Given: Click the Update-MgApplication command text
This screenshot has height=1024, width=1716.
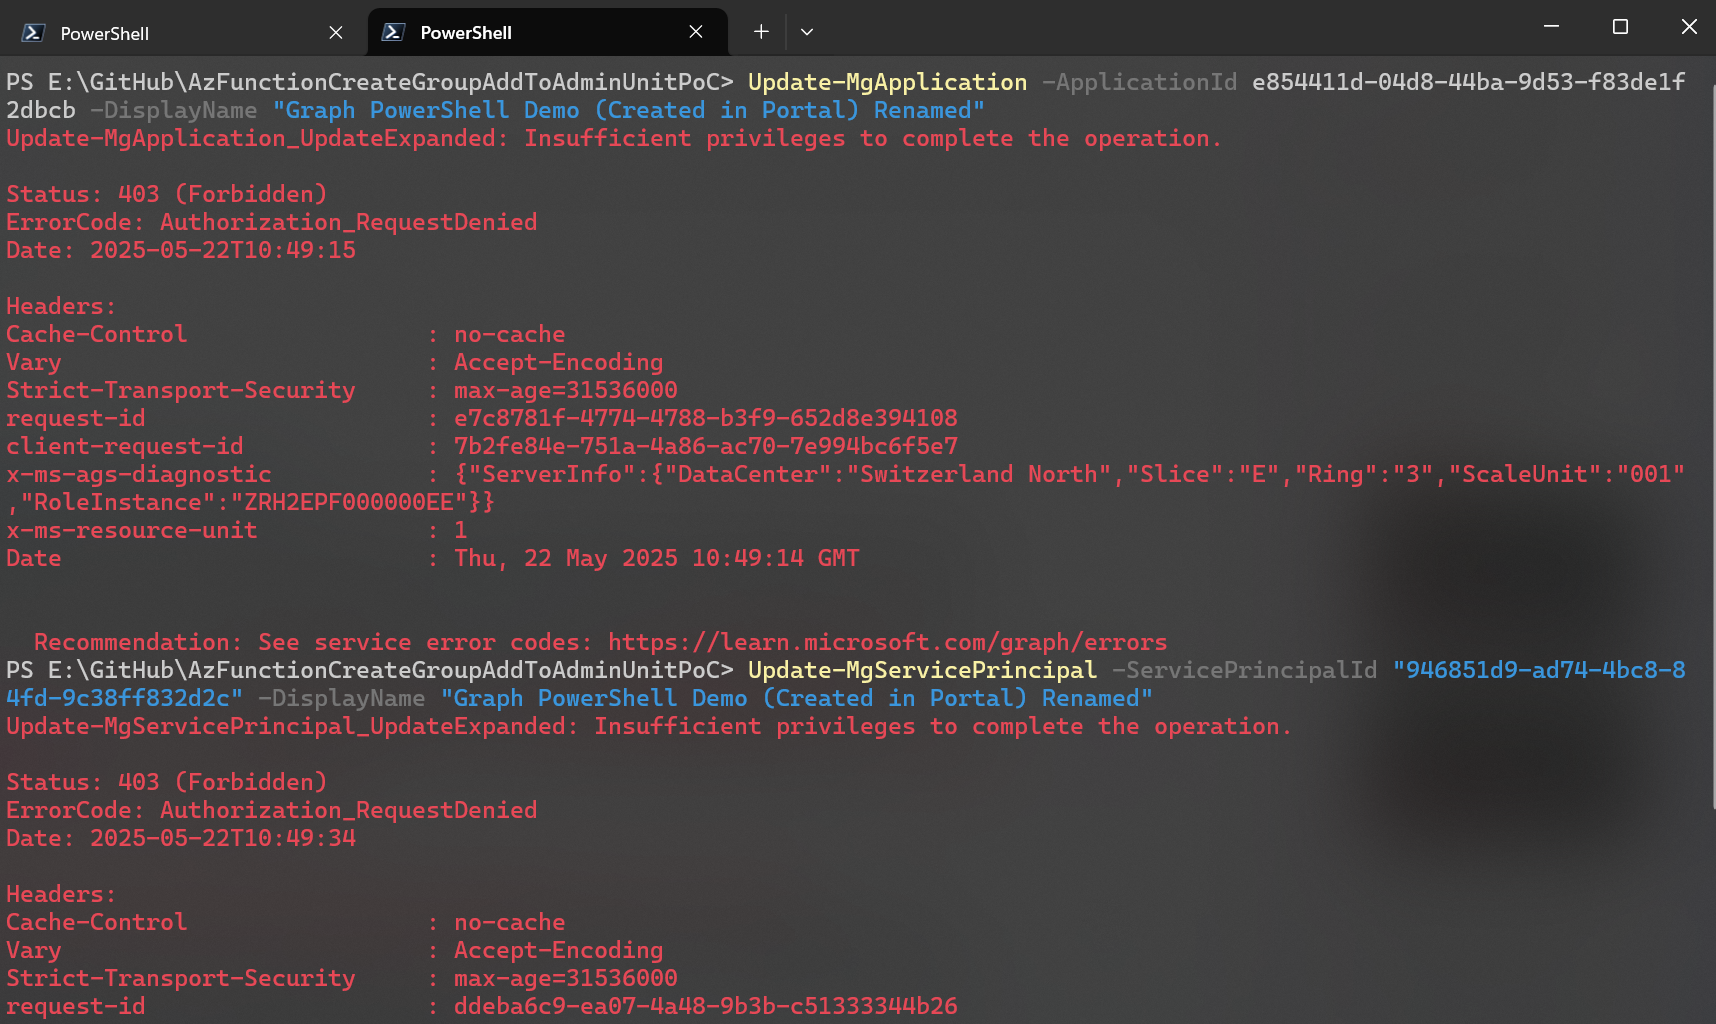Looking at the screenshot, I should point(887,82).
